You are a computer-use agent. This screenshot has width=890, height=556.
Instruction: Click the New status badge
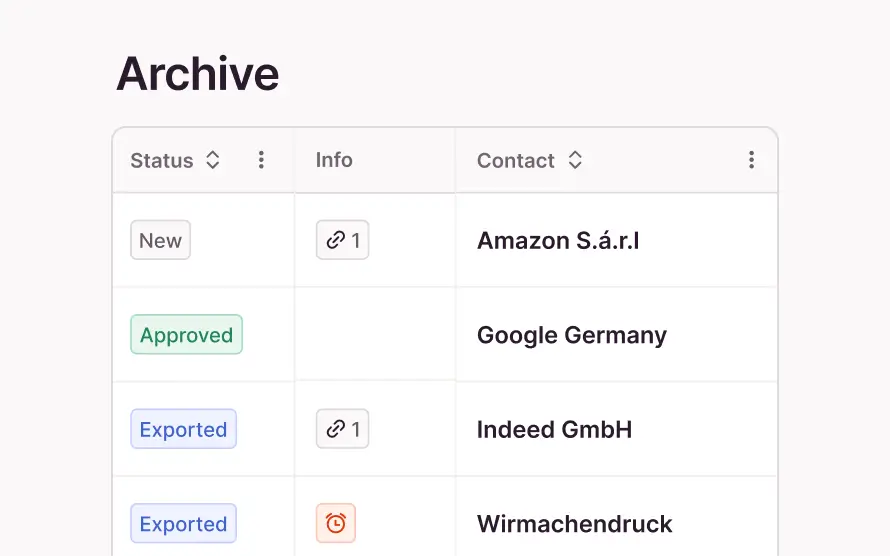160,240
